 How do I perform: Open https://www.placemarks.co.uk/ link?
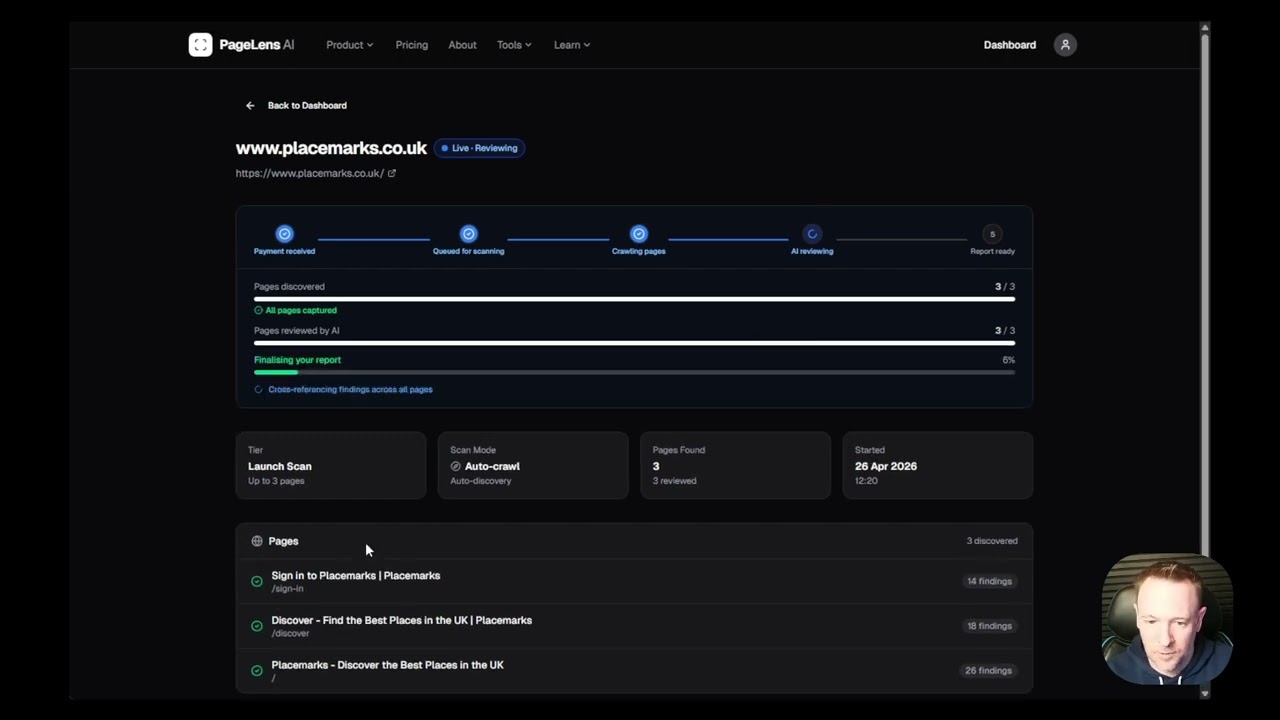pyautogui.click(x=309, y=173)
